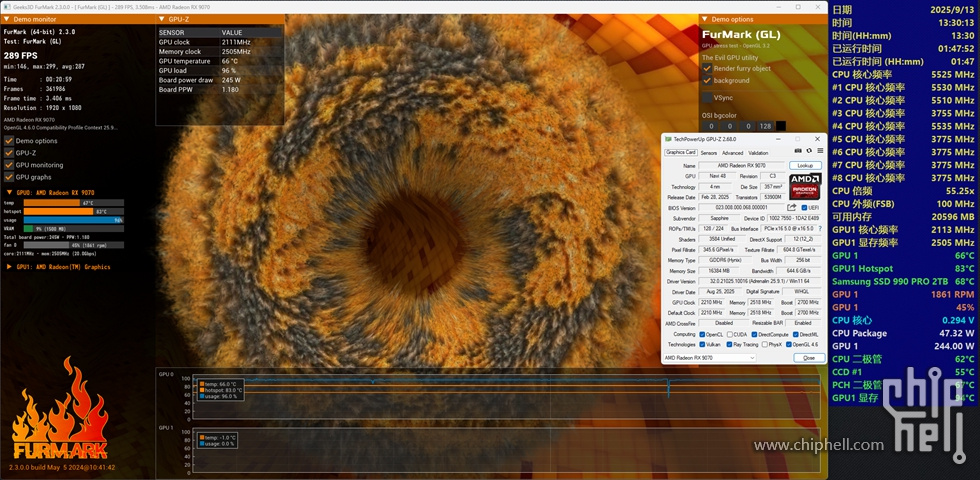Uncheck GPU monitoring
Image resolution: width=980 pixels, height=480 pixels.
point(8,165)
